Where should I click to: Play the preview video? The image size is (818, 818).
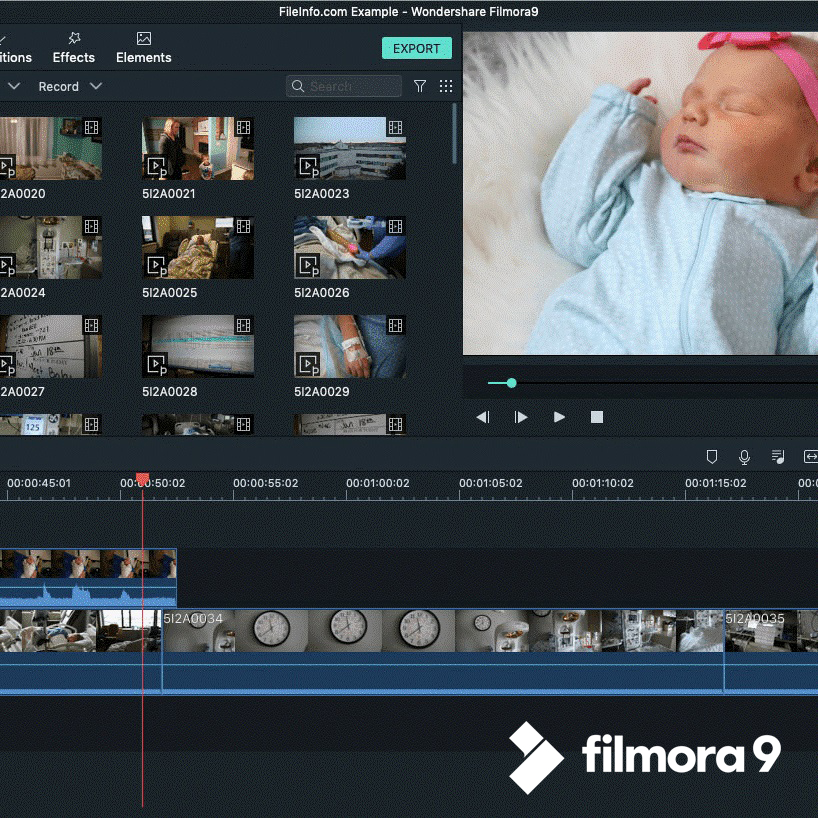[x=559, y=417]
